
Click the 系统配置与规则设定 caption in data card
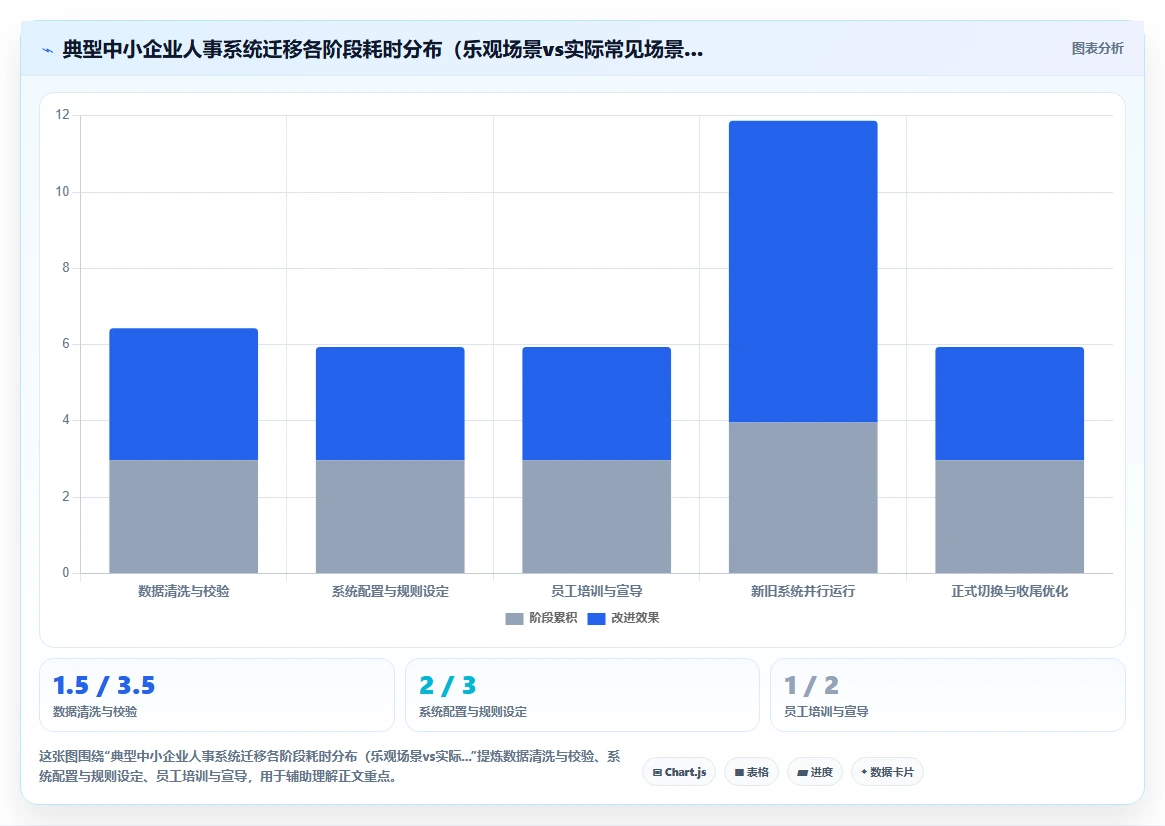473,712
